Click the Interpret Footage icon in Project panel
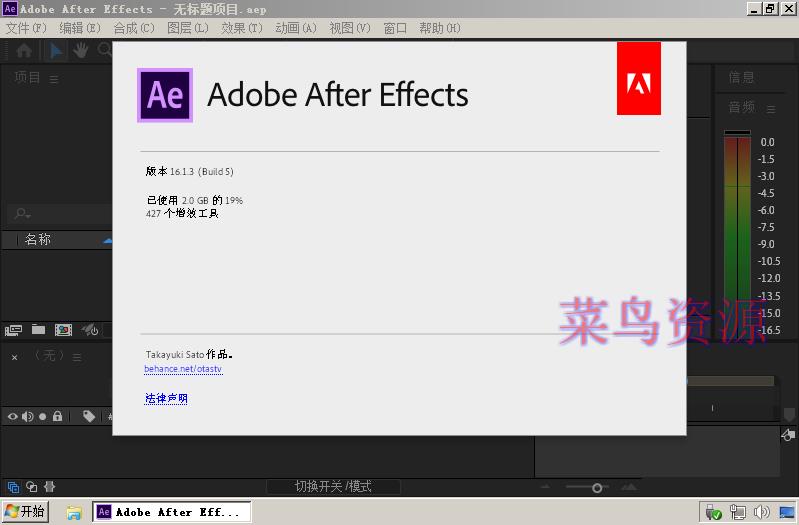The width and height of the screenshot is (799, 525). coord(13,330)
